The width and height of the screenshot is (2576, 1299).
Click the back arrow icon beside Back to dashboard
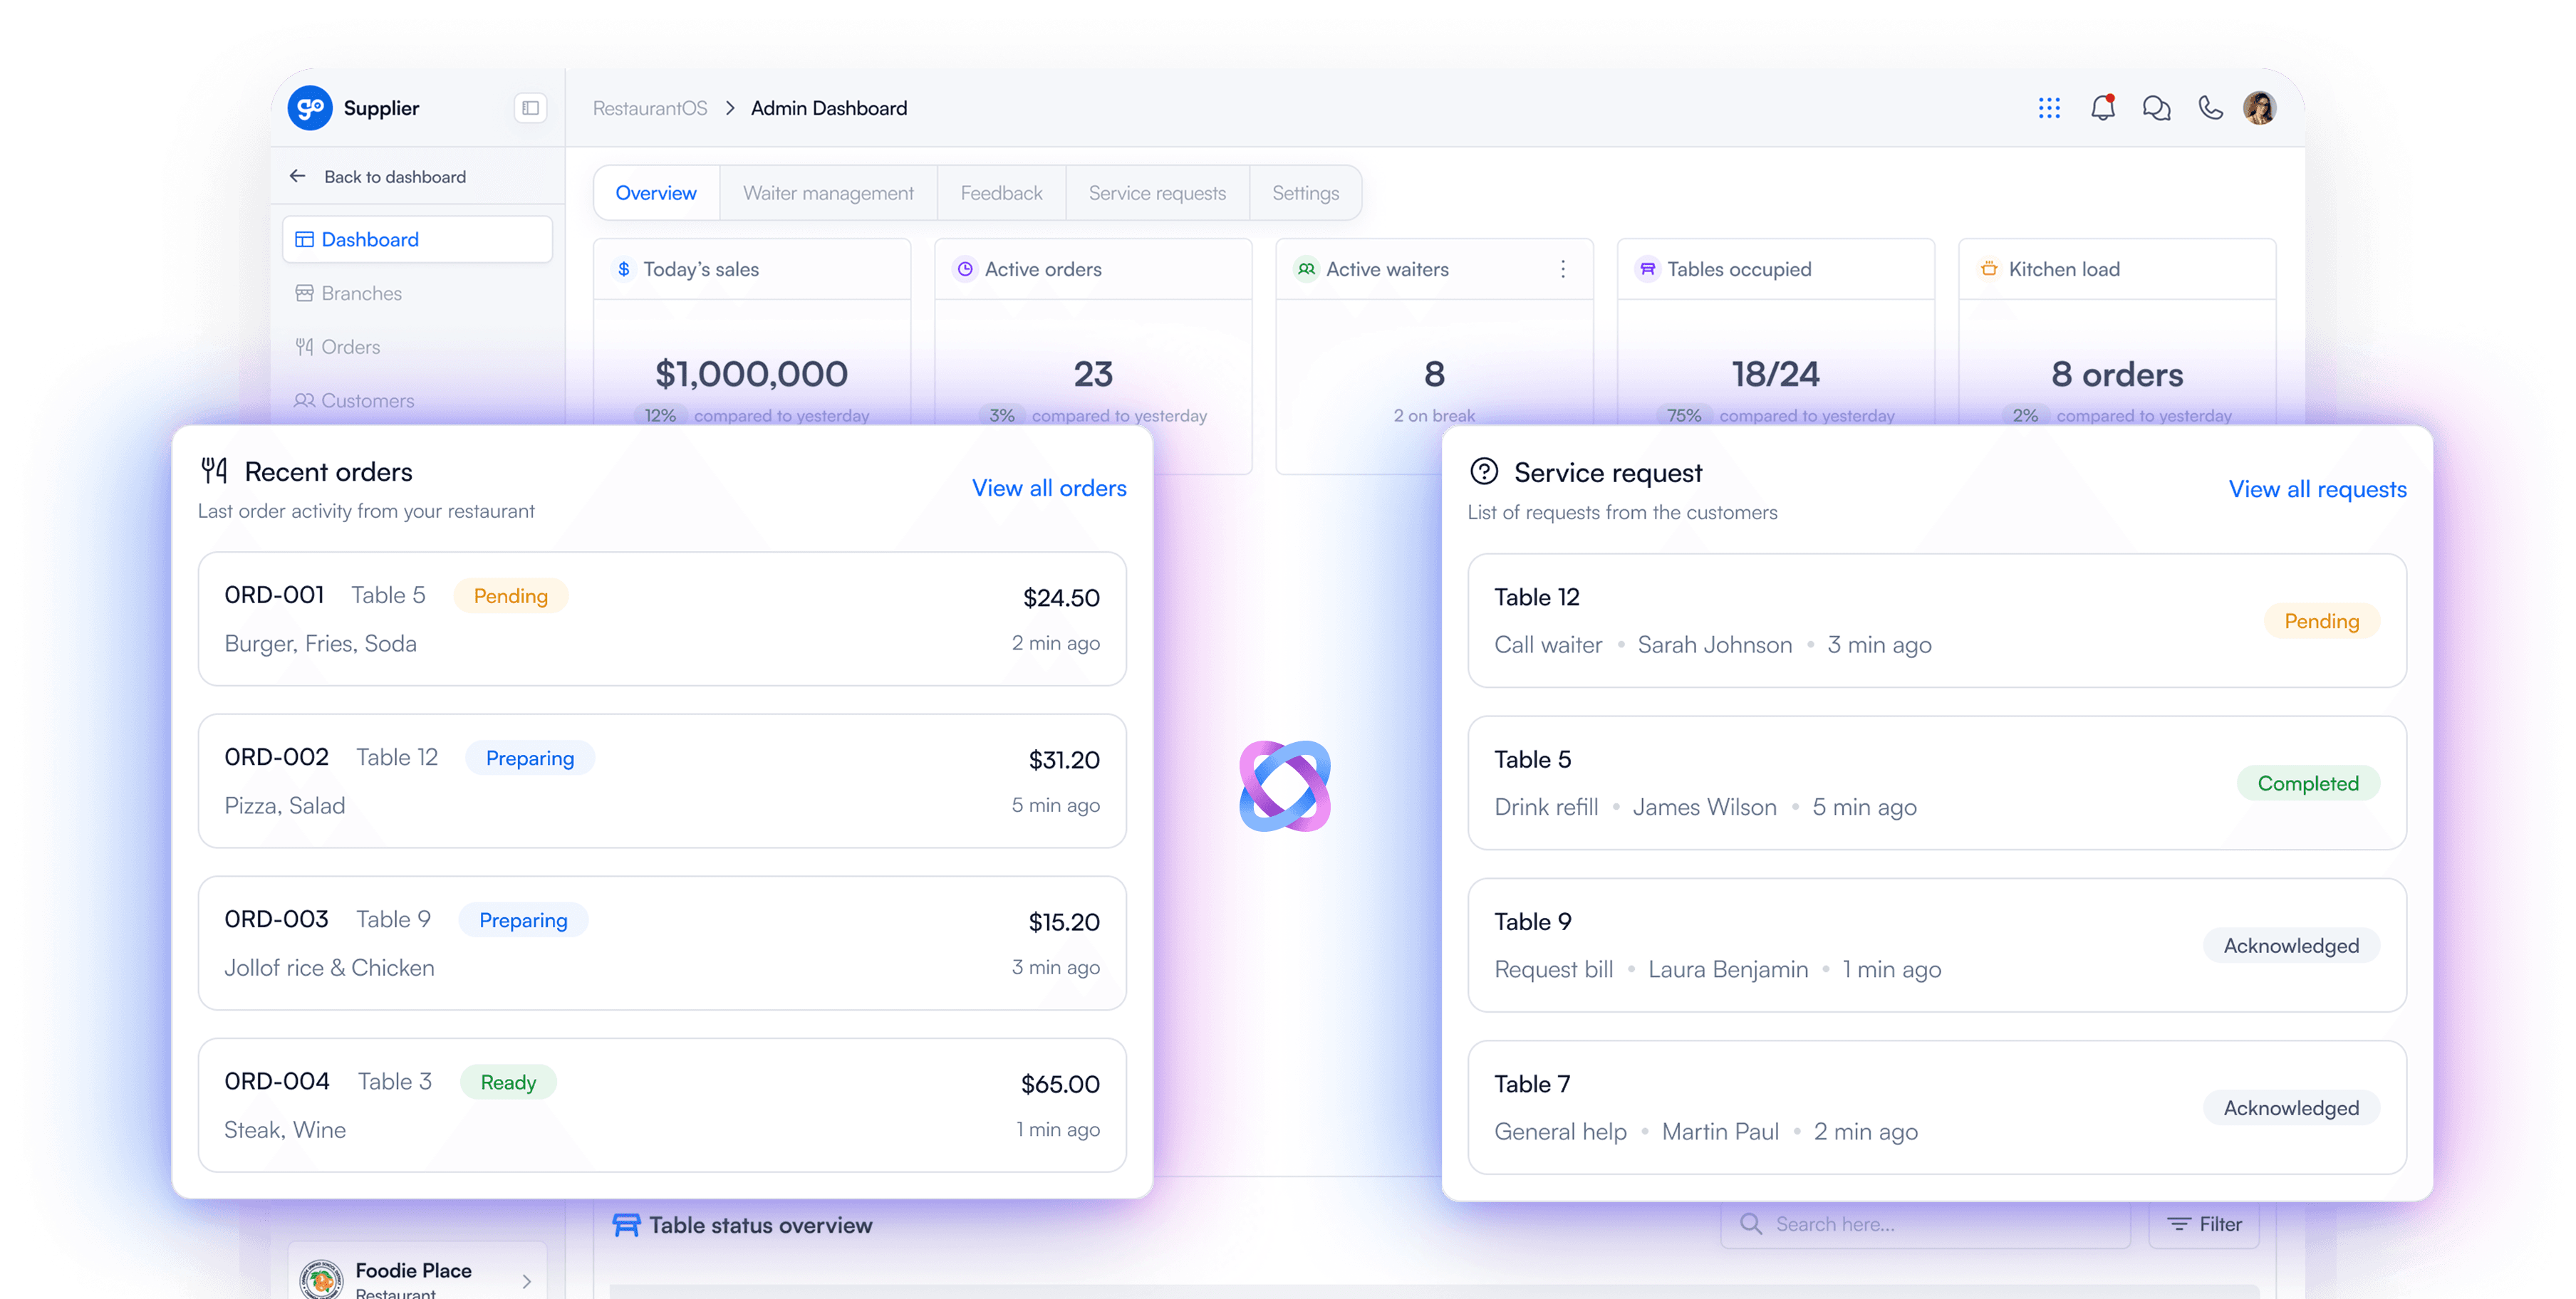pyautogui.click(x=297, y=176)
